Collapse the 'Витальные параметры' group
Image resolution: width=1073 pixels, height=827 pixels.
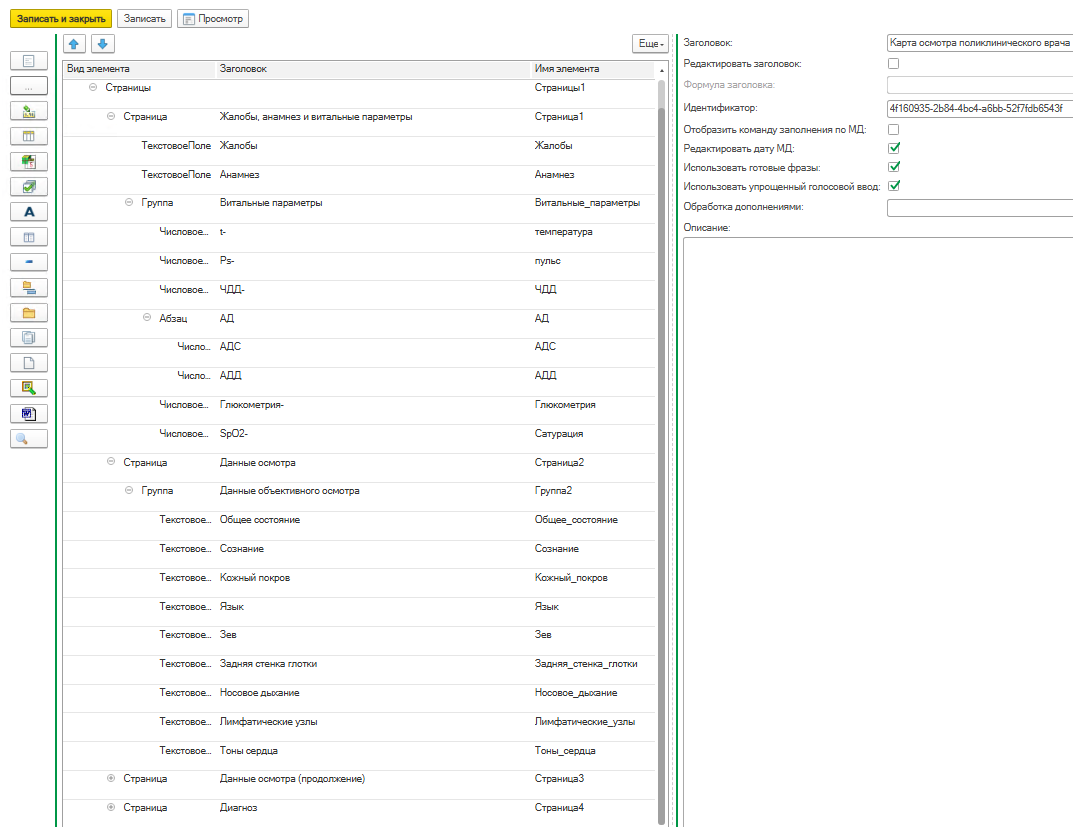[129, 203]
